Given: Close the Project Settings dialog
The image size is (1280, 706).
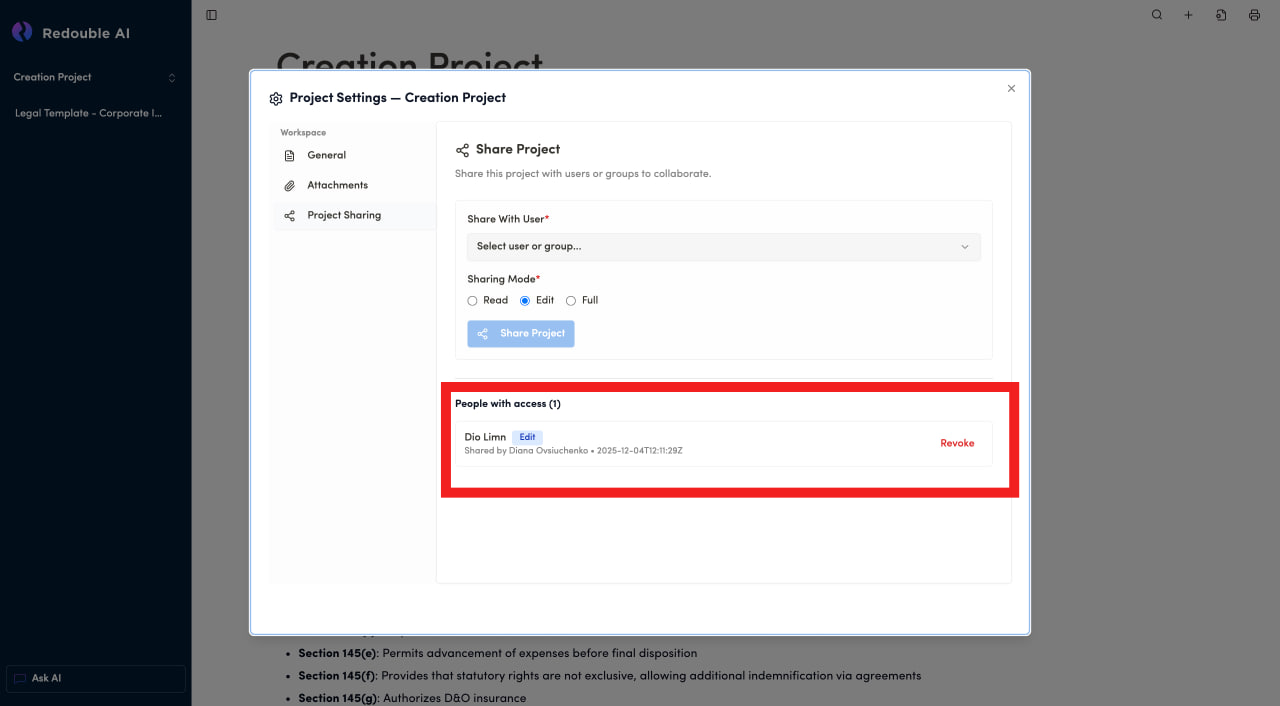Looking at the screenshot, I should [1011, 89].
